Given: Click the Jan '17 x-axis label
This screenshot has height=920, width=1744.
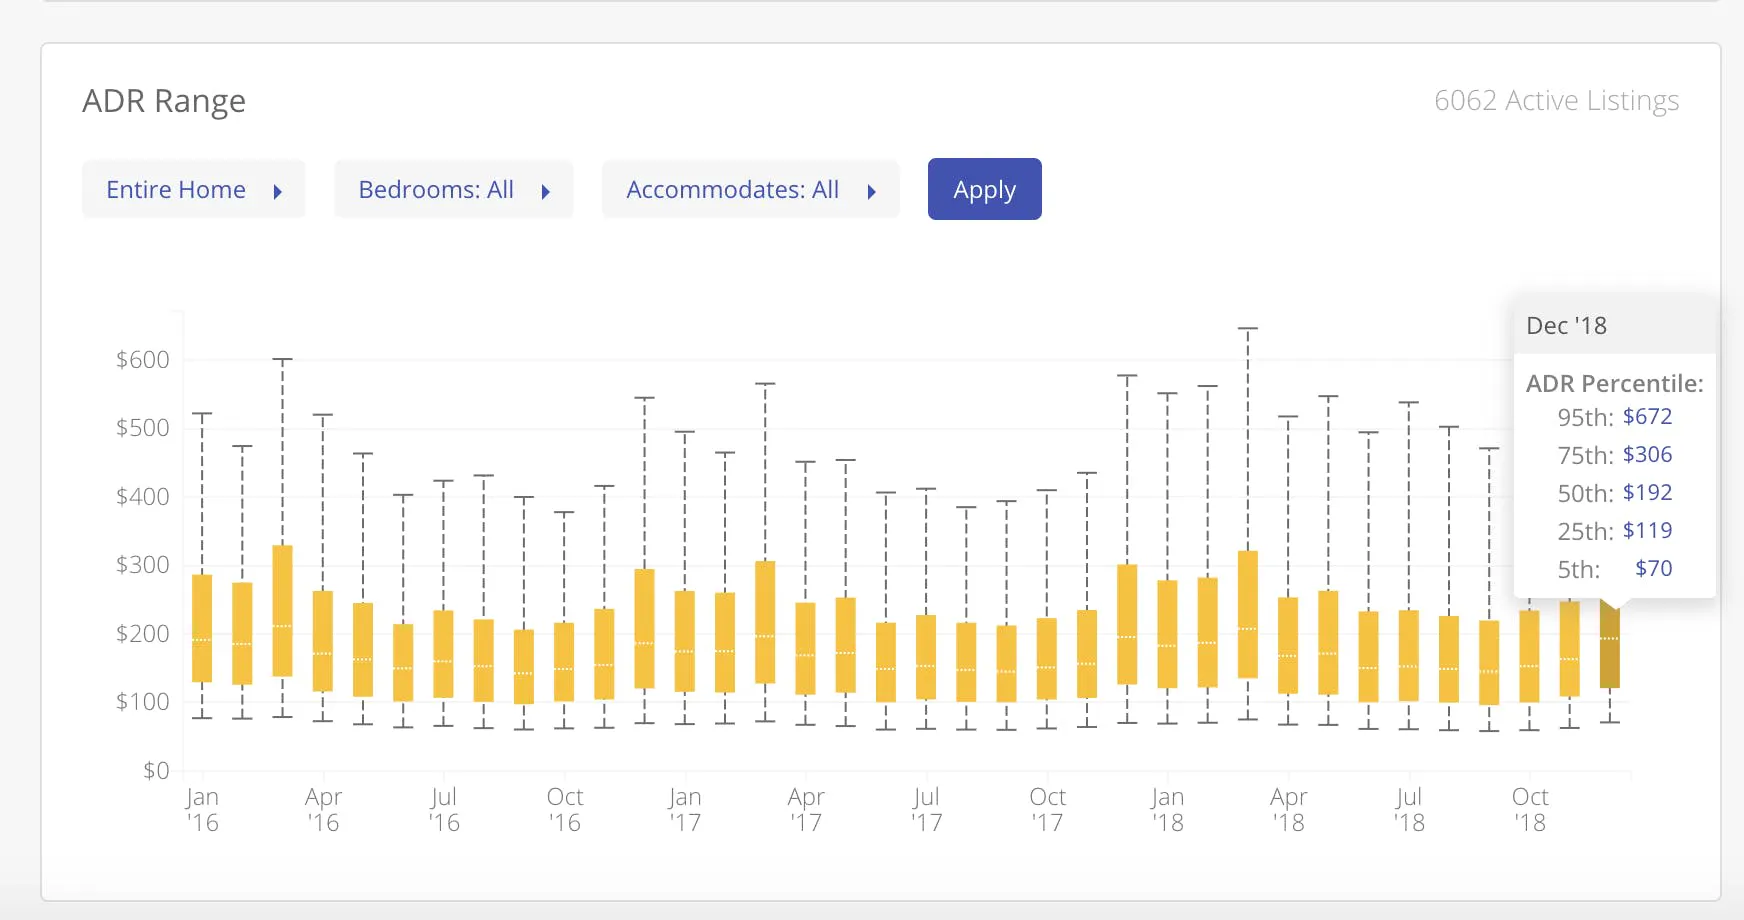Looking at the screenshot, I should (x=685, y=810).
